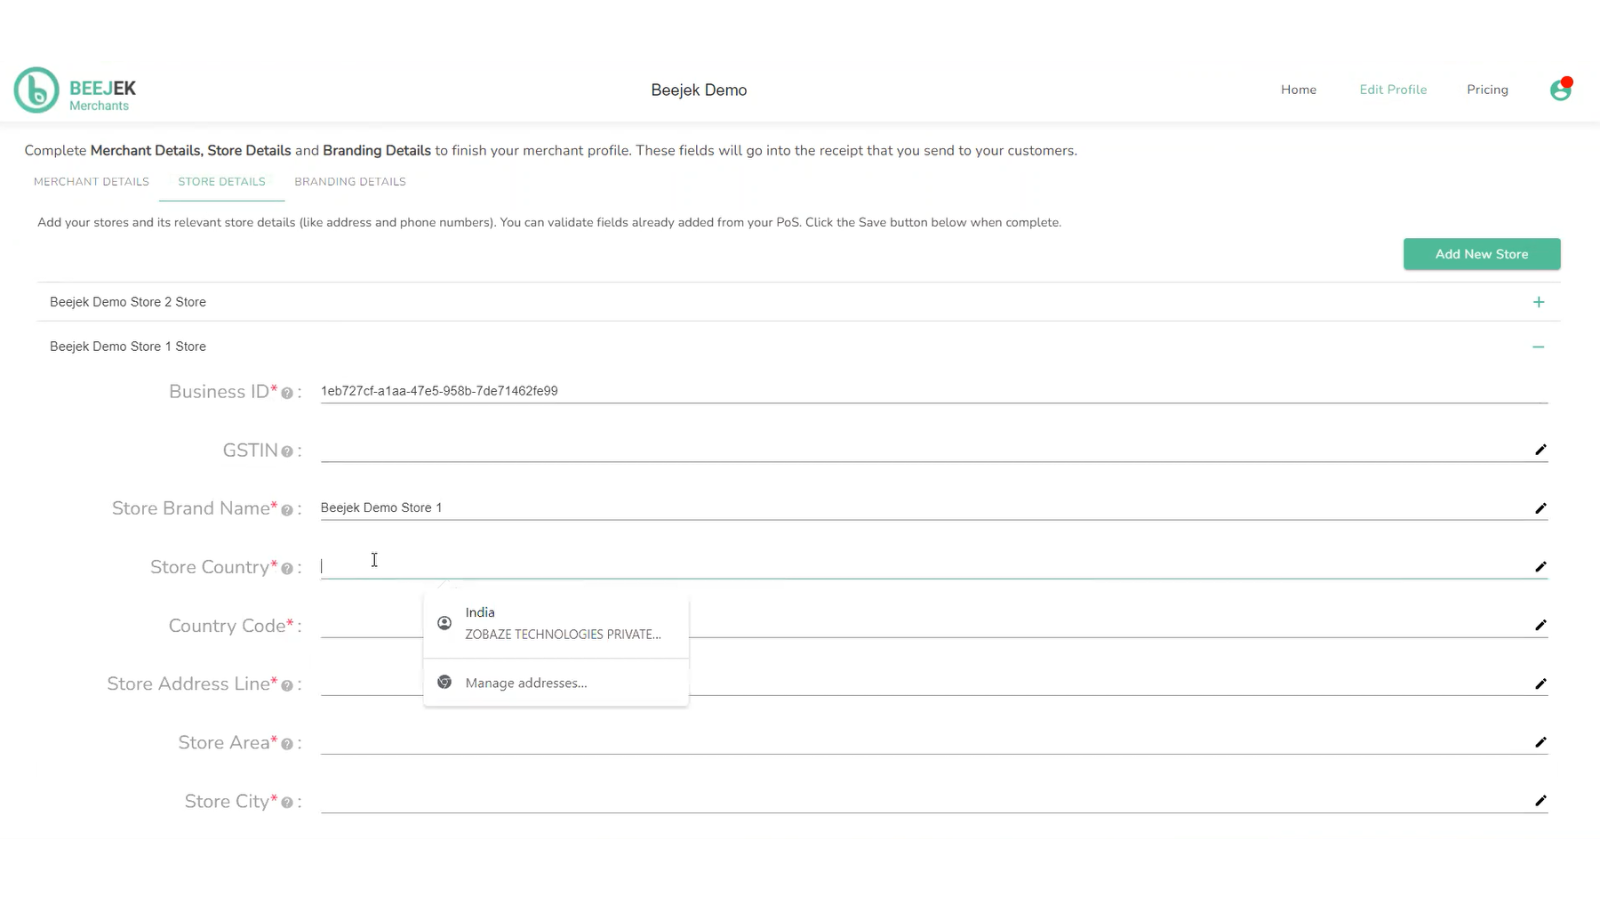Click the pencil edit icon for GSTIN
The width and height of the screenshot is (1600, 900).
(x=1540, y=449)
